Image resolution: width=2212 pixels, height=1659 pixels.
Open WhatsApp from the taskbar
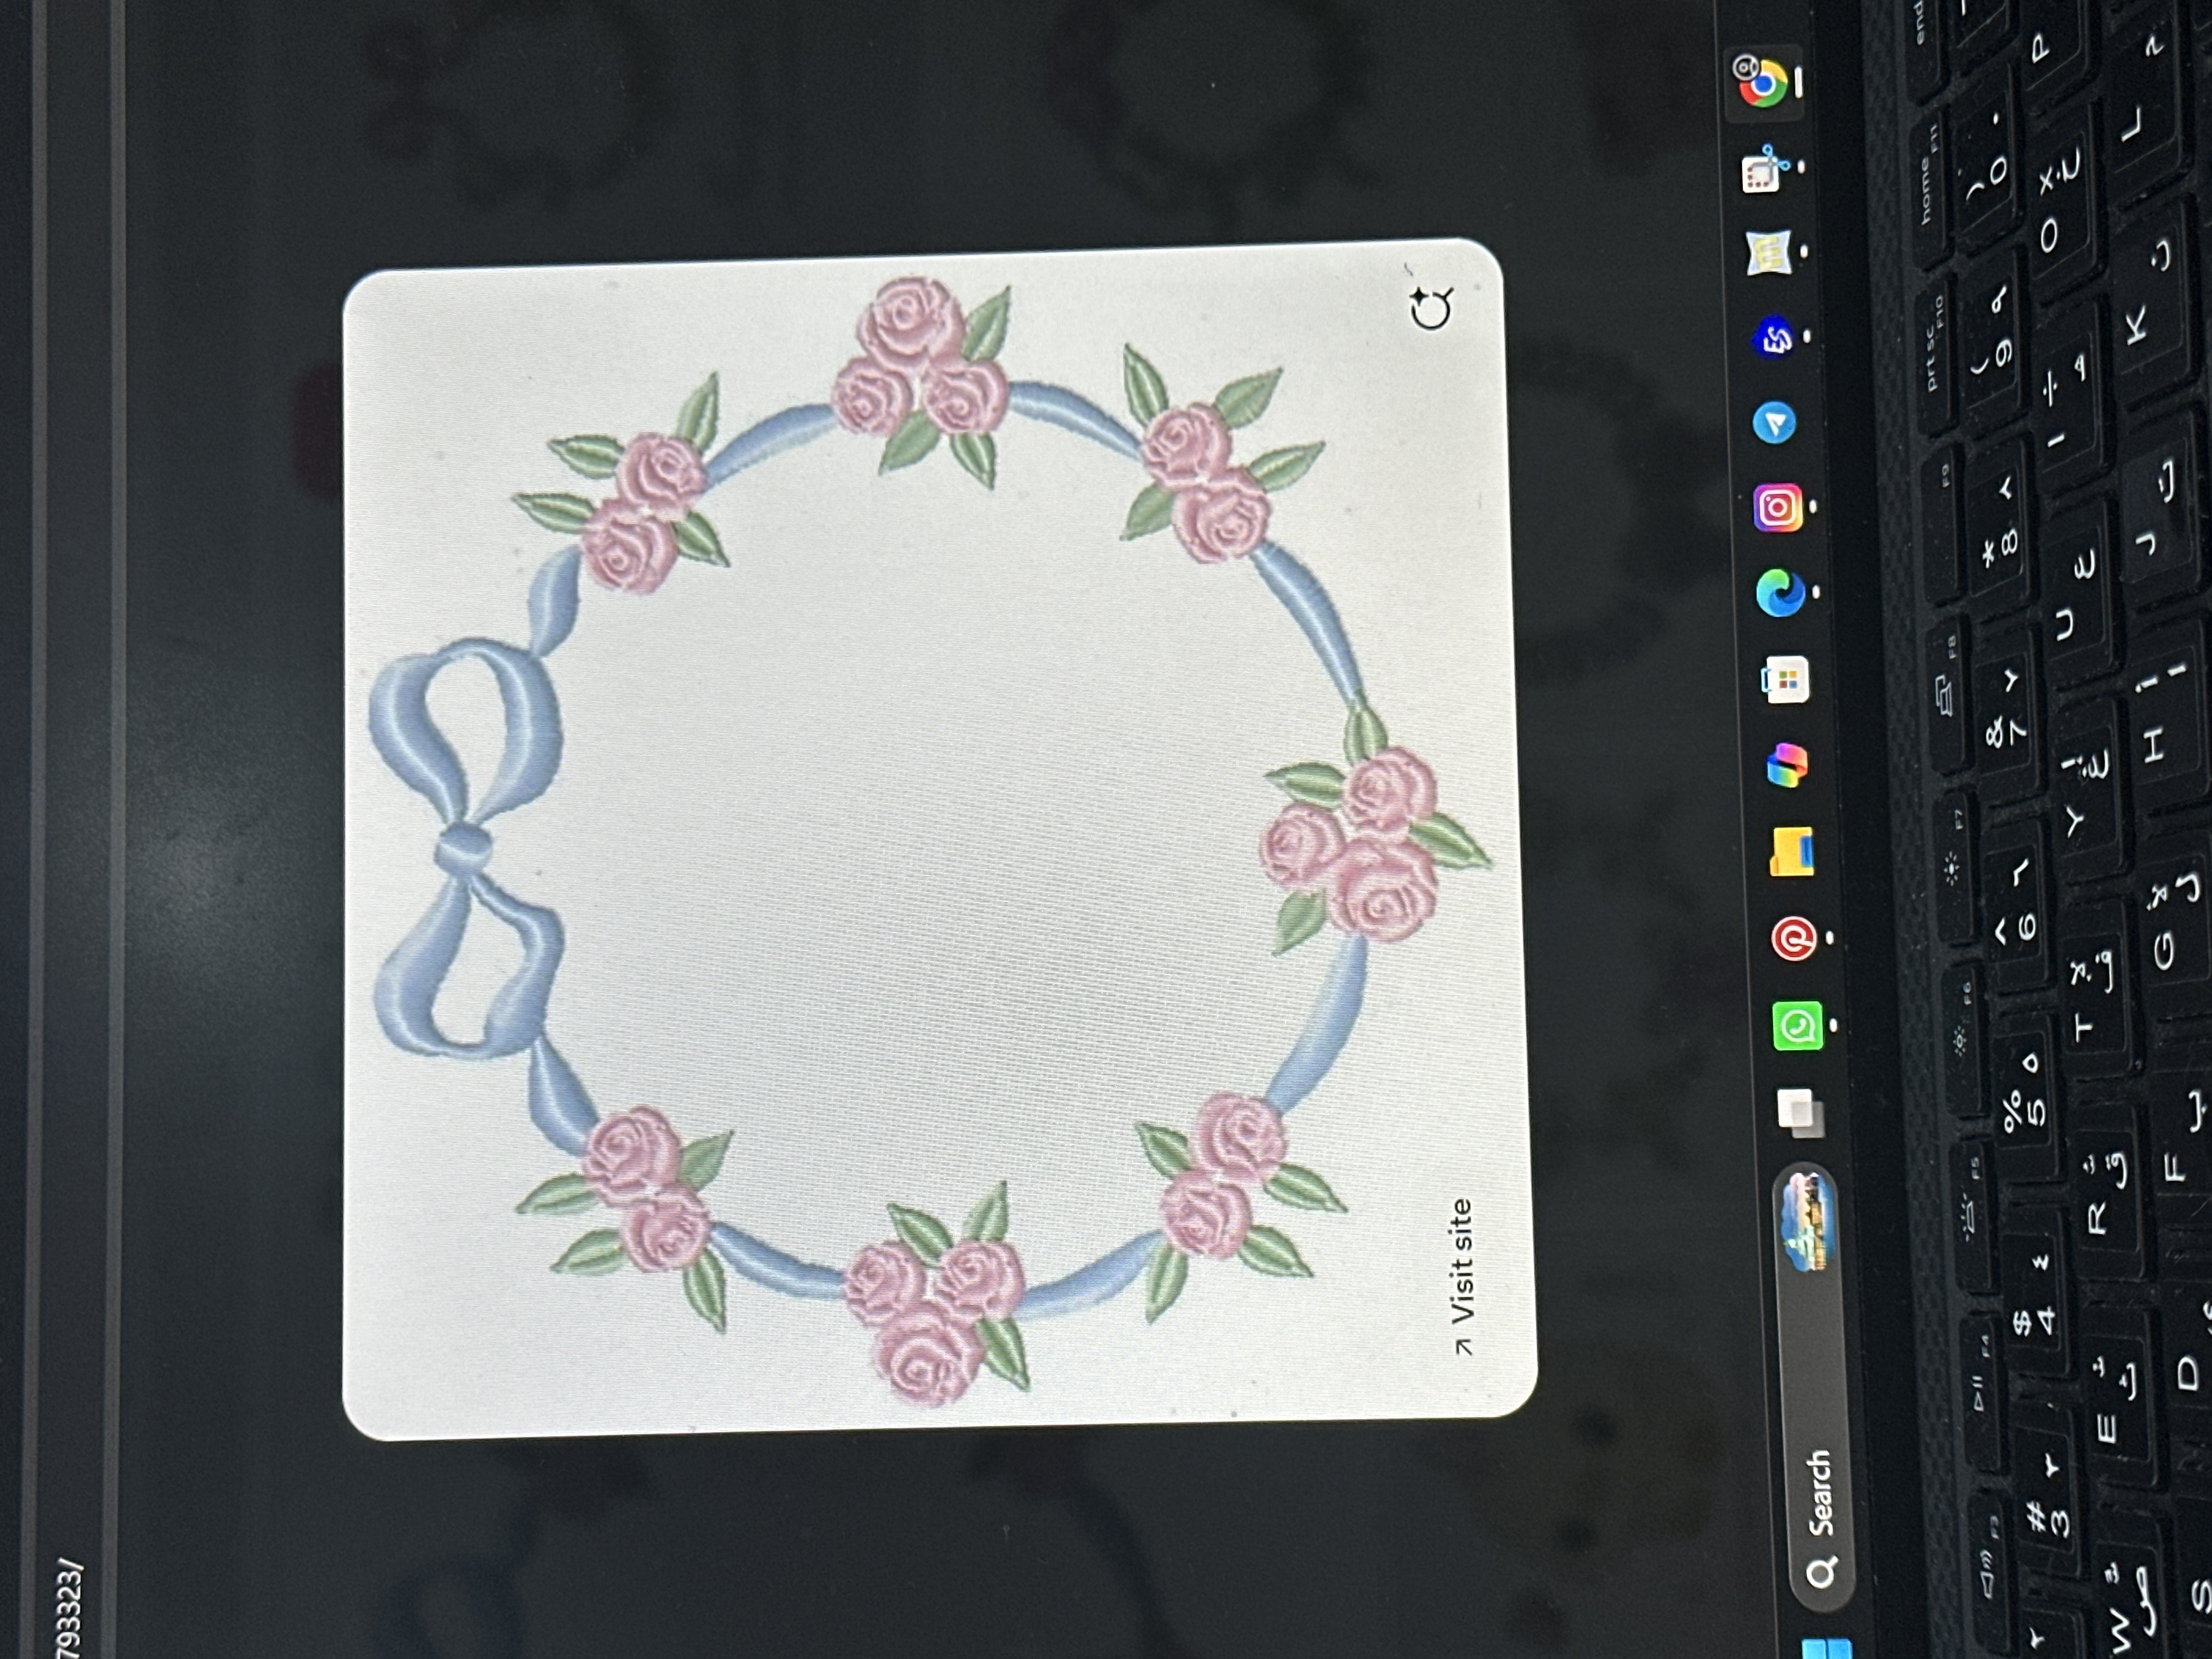[1797, 1026]
